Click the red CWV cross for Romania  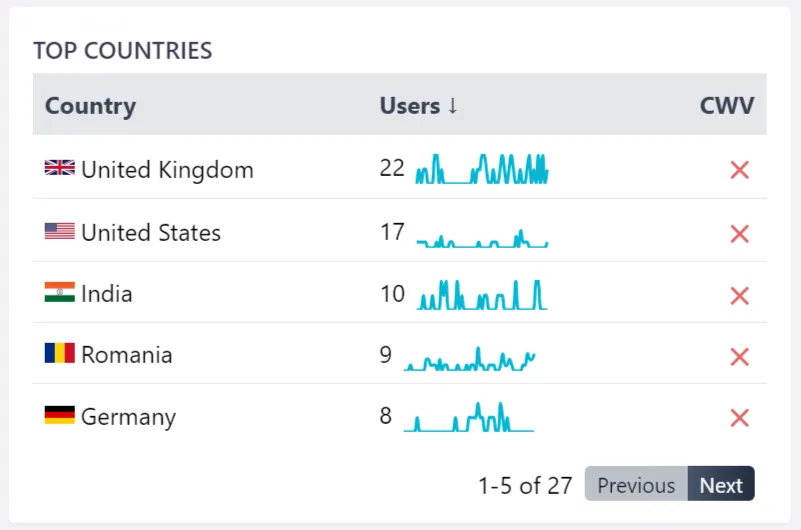[x=740, y=357]
